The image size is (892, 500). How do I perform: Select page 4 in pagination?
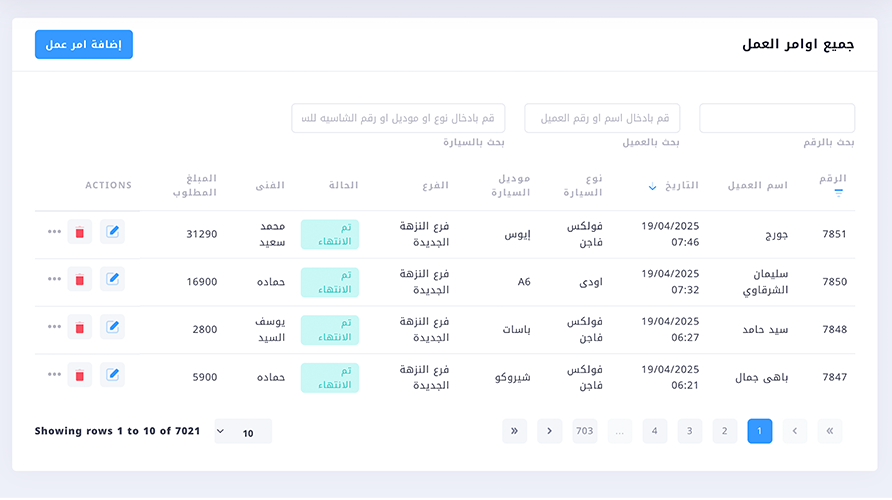click(x=654, y=431)
